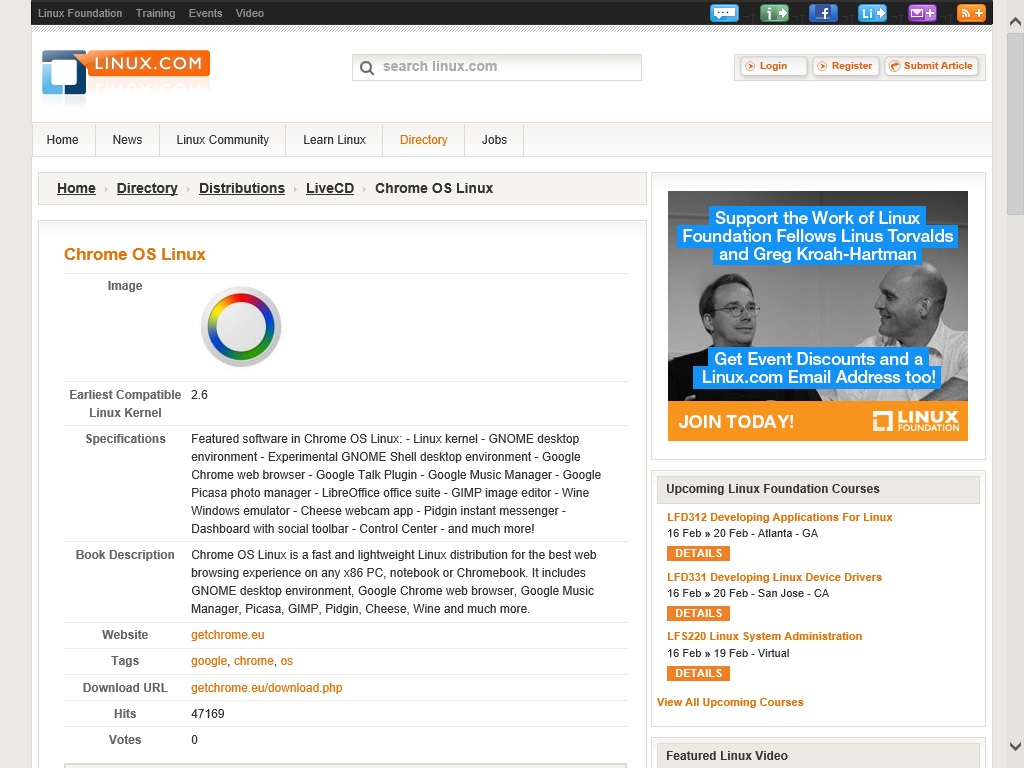Go to LiveCD in breadcrumb
The width and height of the screenshot is (1024, 768).
click(x=330, y=188)
